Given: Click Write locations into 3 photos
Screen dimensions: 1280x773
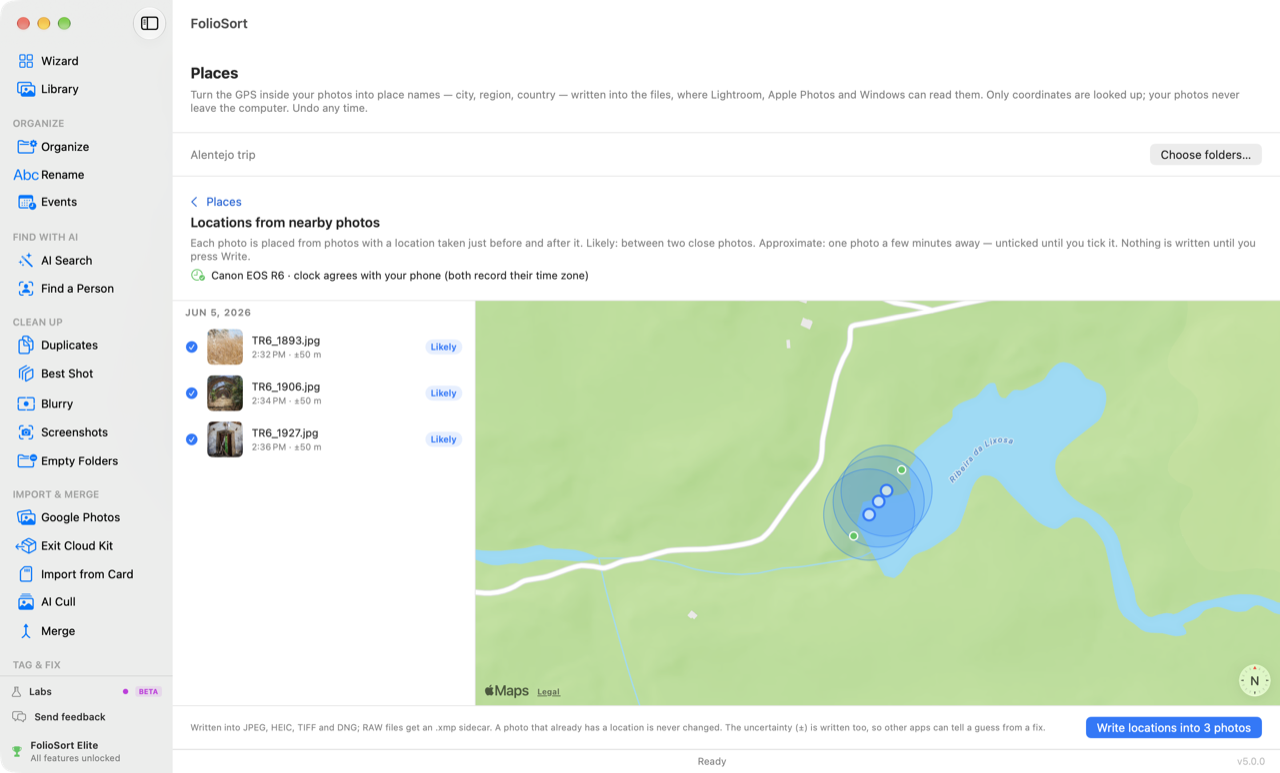Looking at the screenshot, I should [x=1173, y=728].
